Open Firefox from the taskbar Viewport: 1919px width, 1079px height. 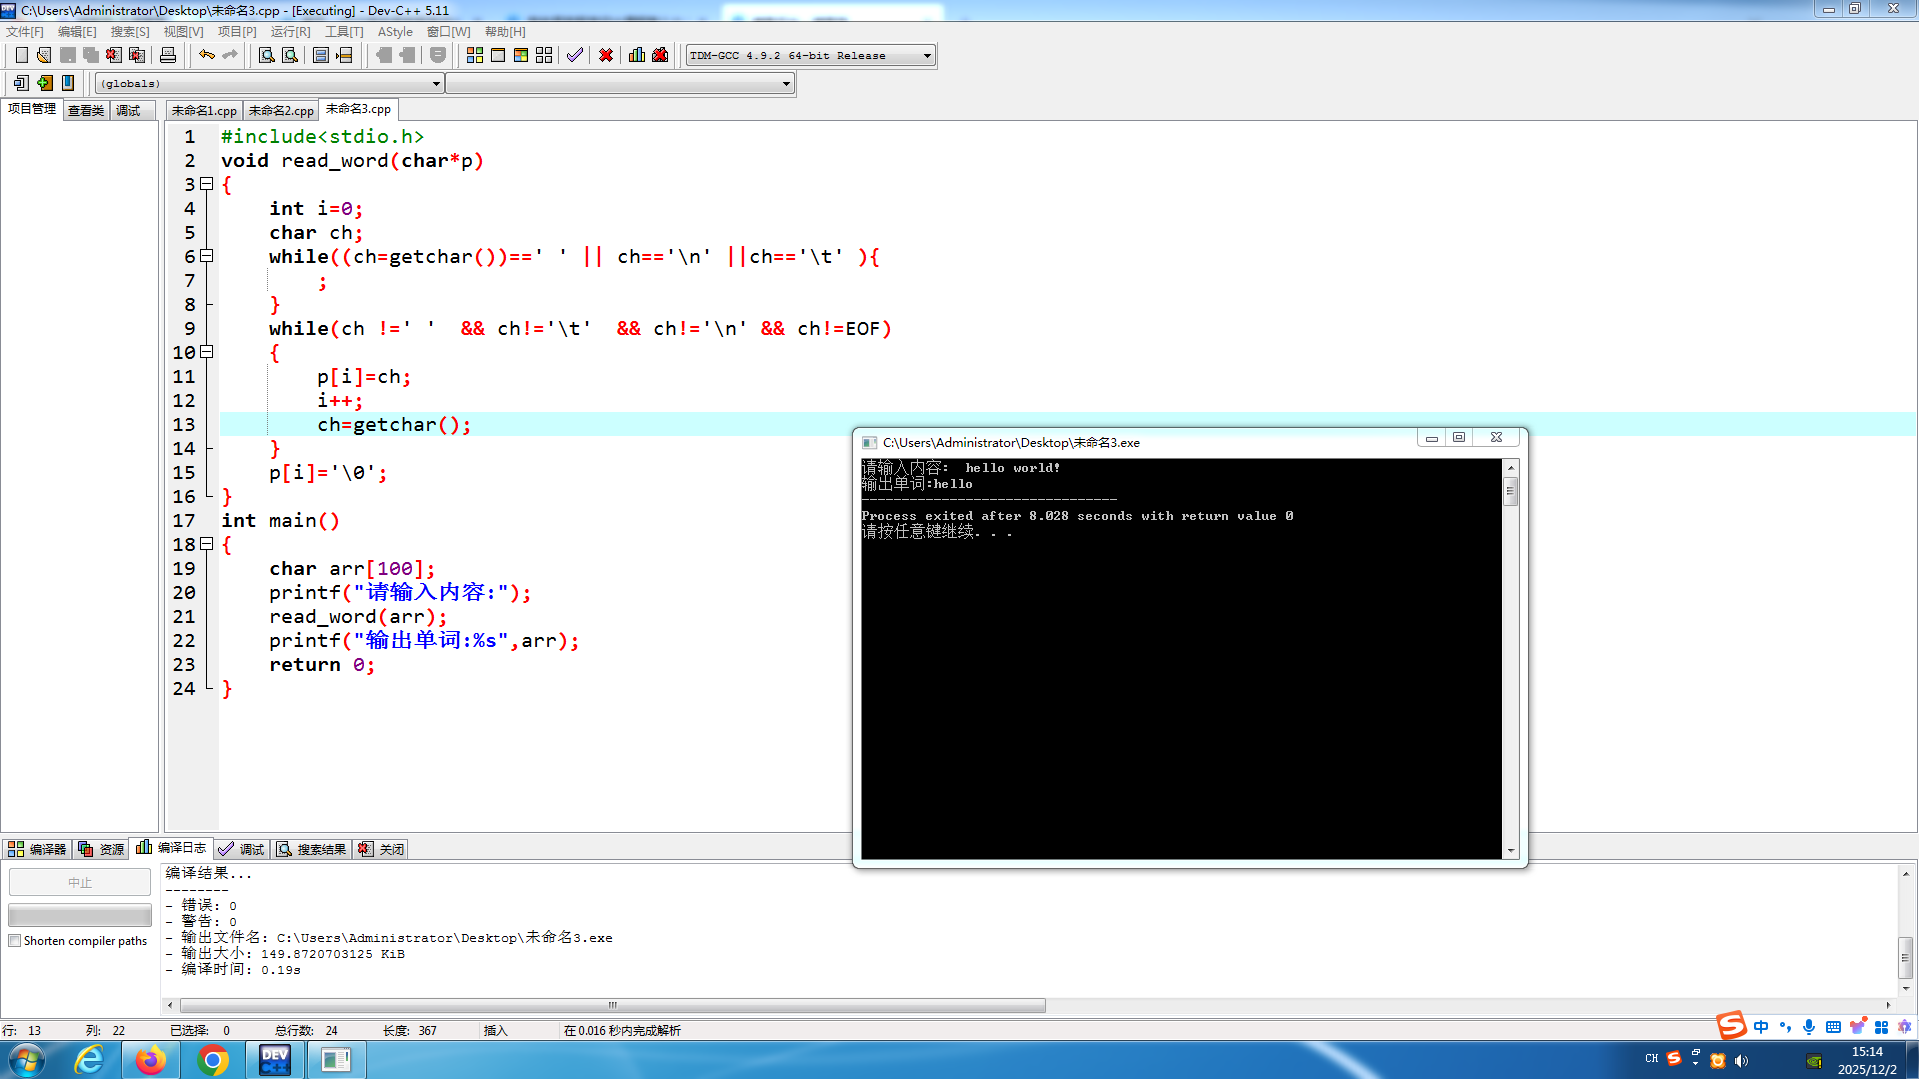pyautogui.click(x=151, y=1060)
